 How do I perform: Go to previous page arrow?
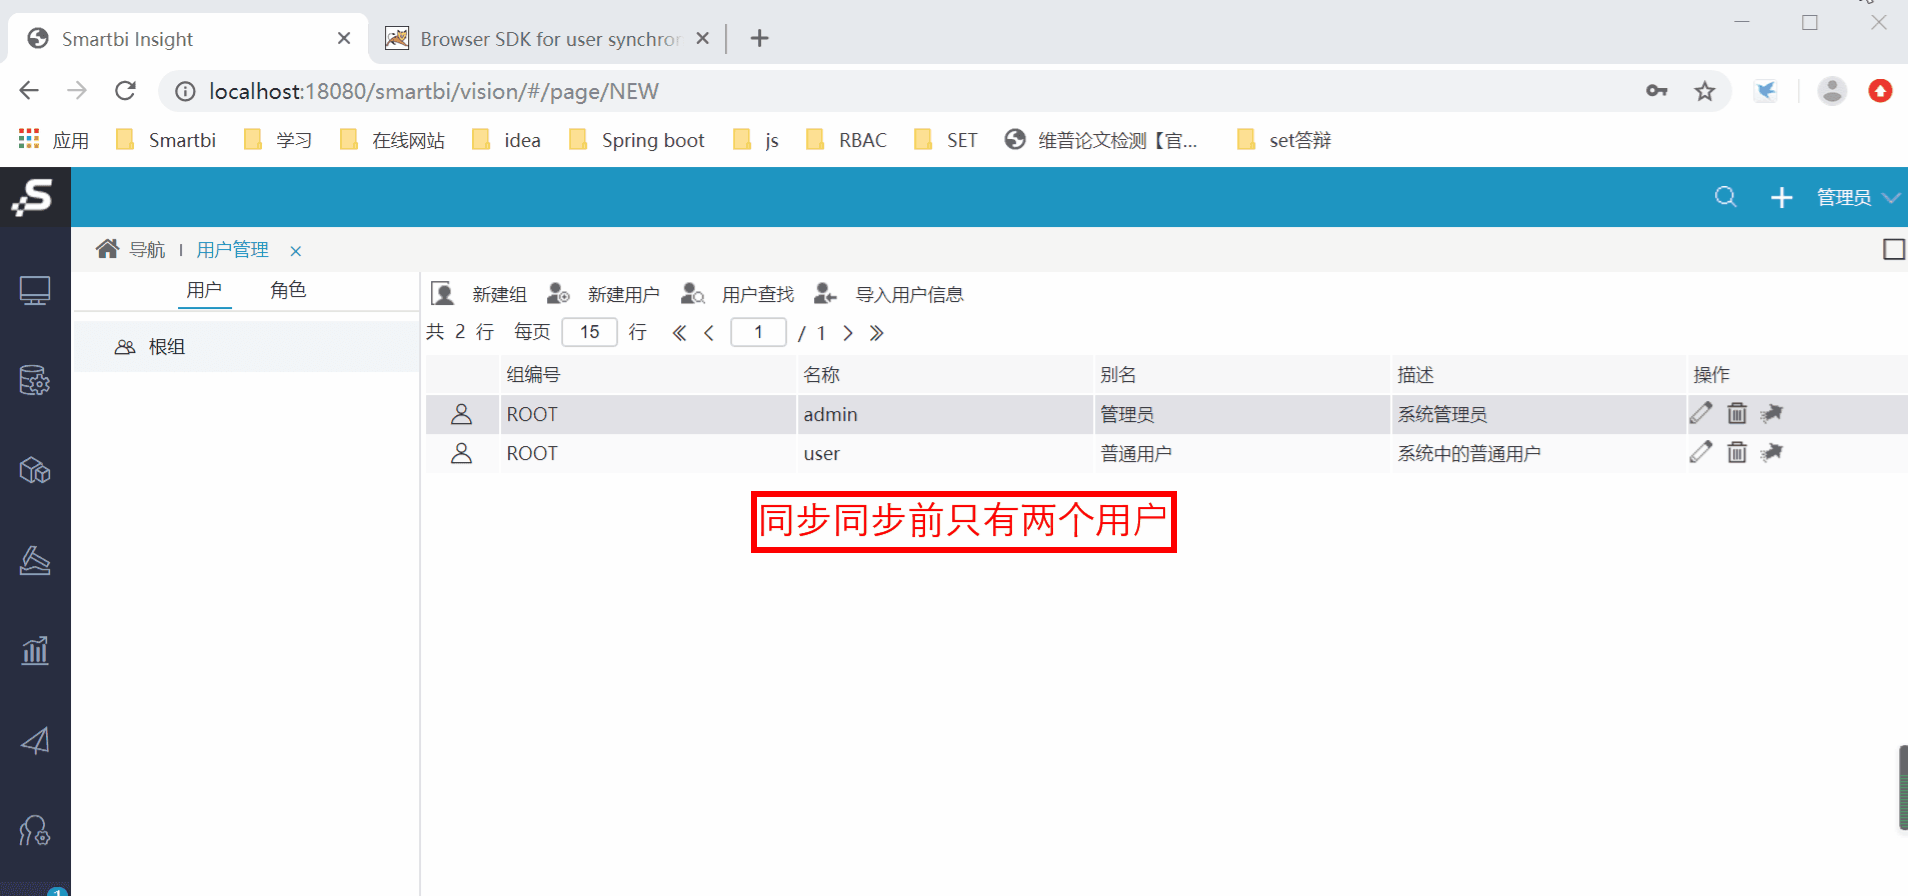coord(709,333)
